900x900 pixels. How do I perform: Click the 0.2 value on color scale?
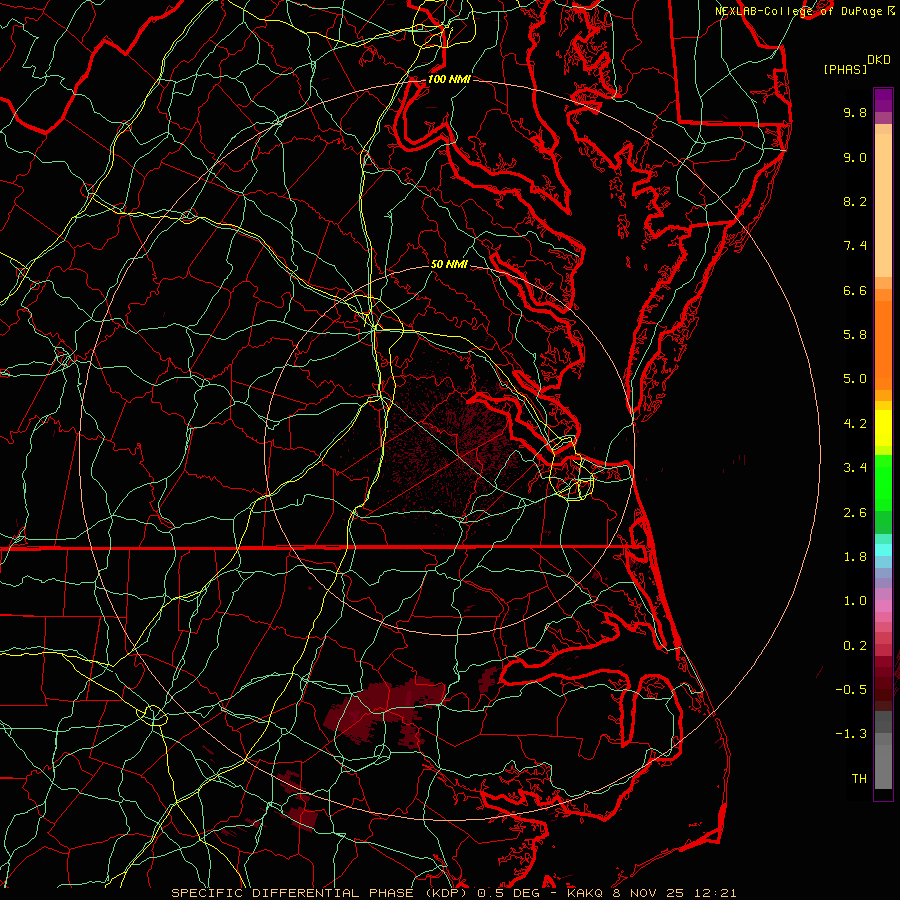[x=855, y=646]
